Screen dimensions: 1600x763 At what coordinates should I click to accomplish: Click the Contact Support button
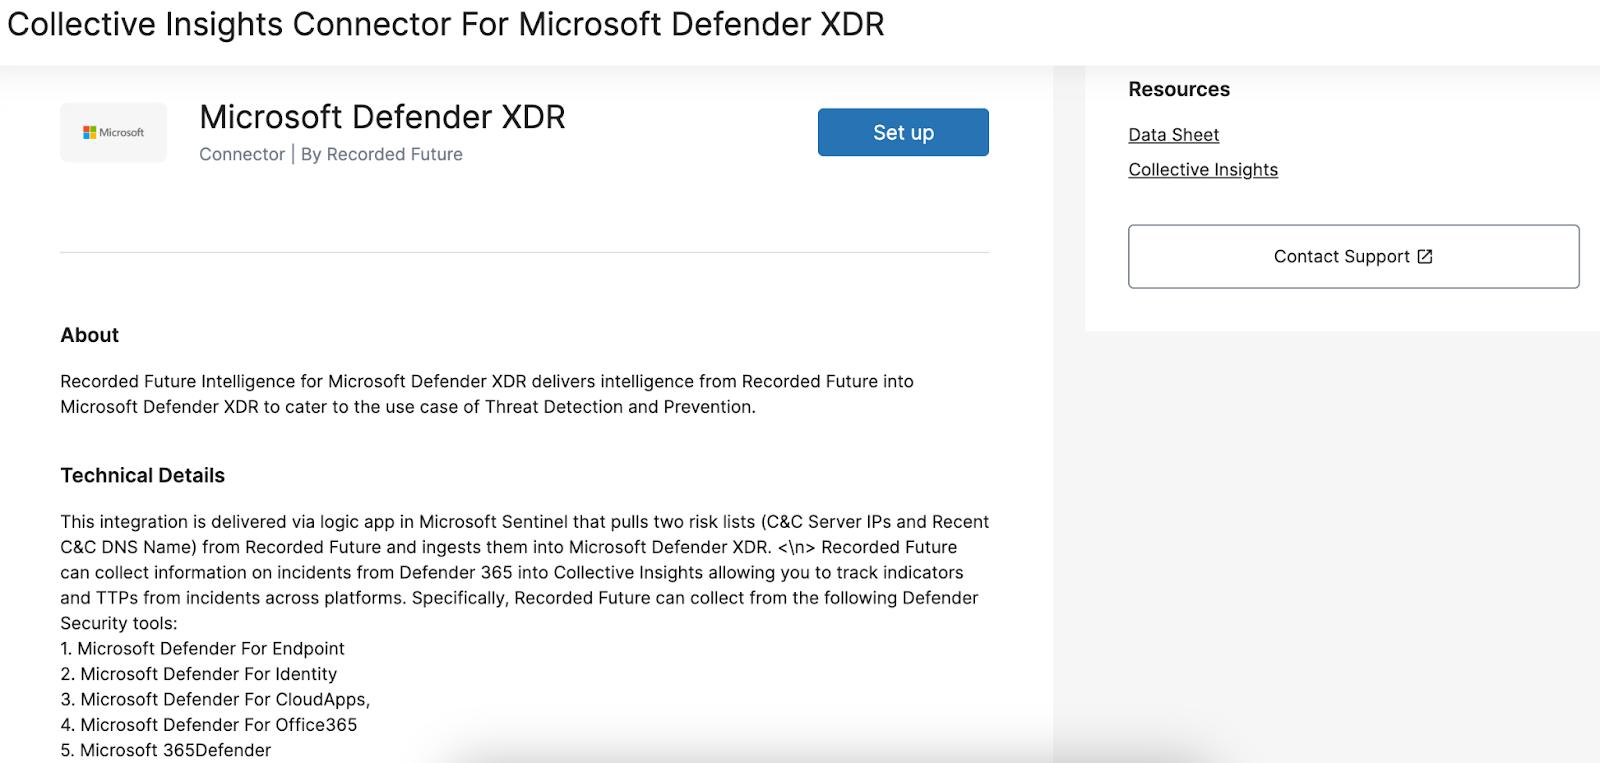tap(1340, 257)
